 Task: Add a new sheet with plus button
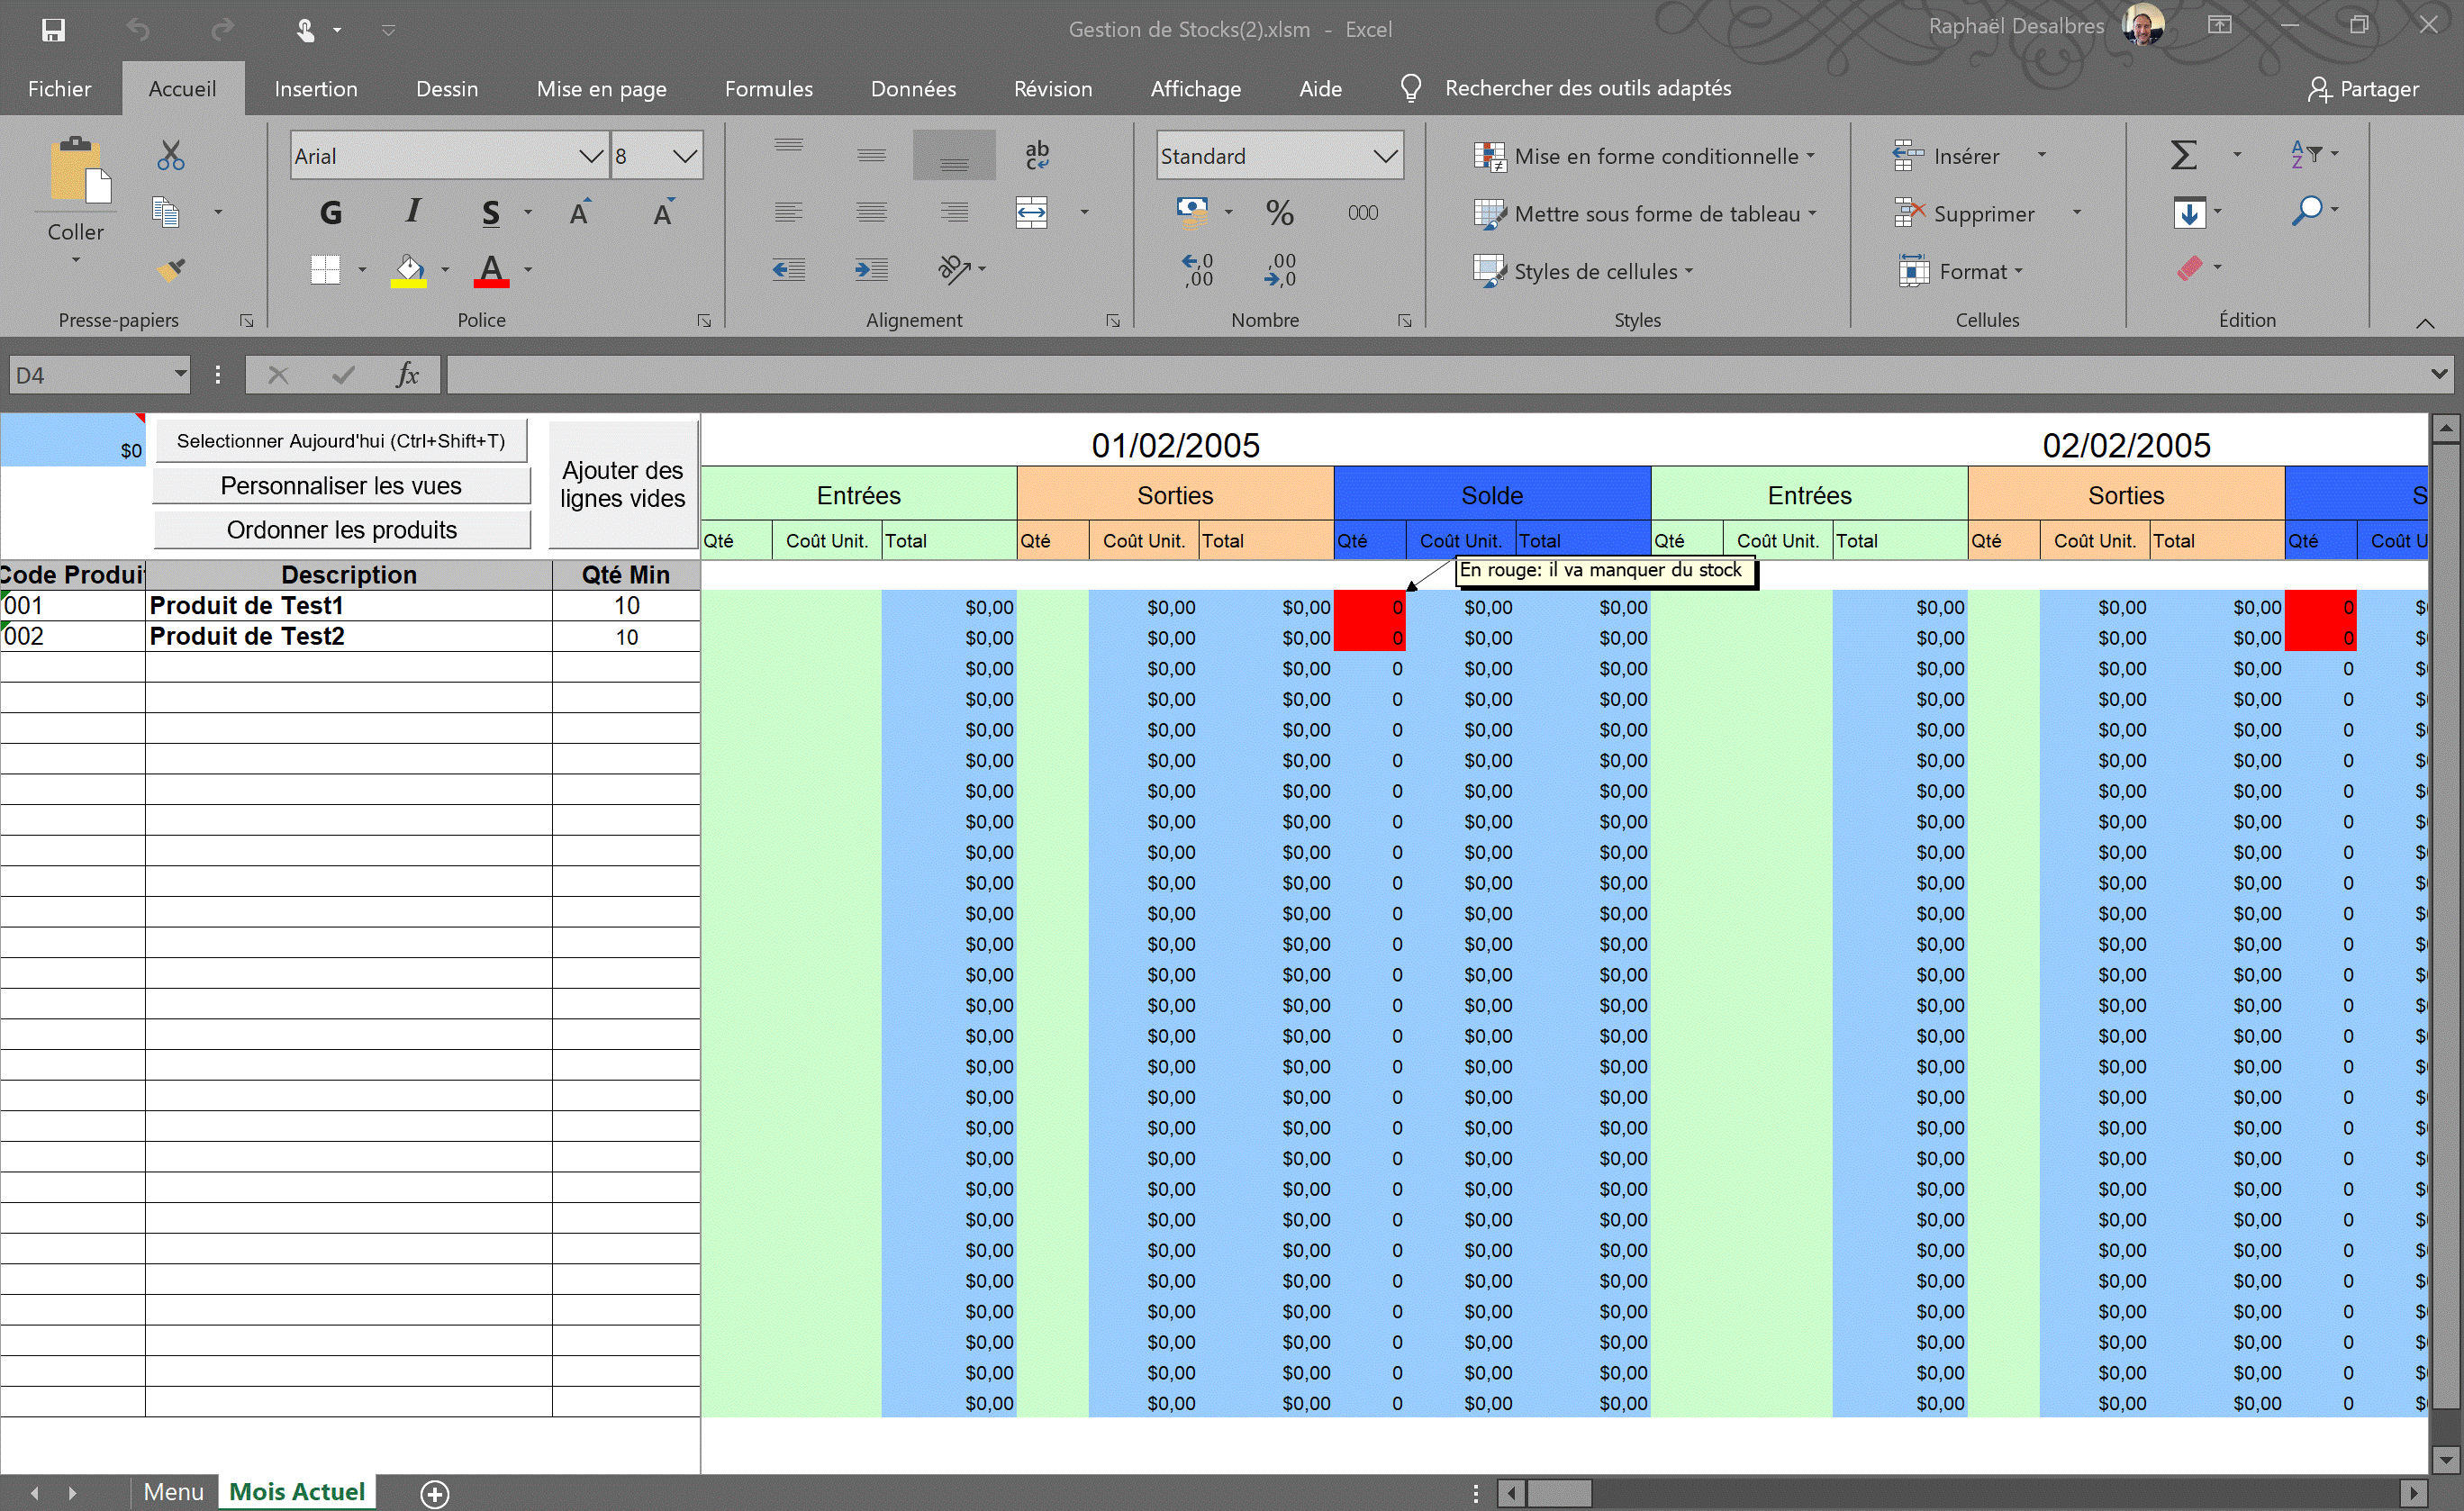(434, 1493)
